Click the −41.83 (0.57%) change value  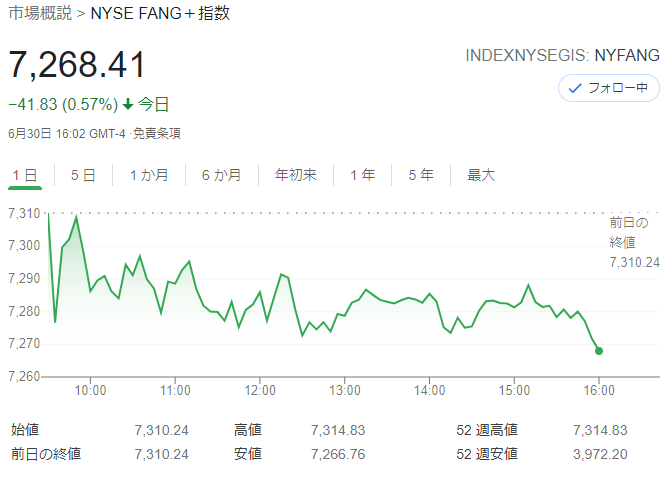pos(63,104)
